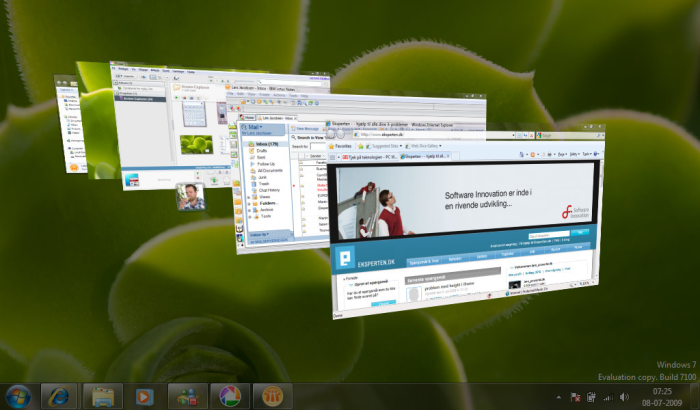Click the 'Search for' field in Lotus Notes
Viewport: 700px width, 410px height.
pos(318,146)
